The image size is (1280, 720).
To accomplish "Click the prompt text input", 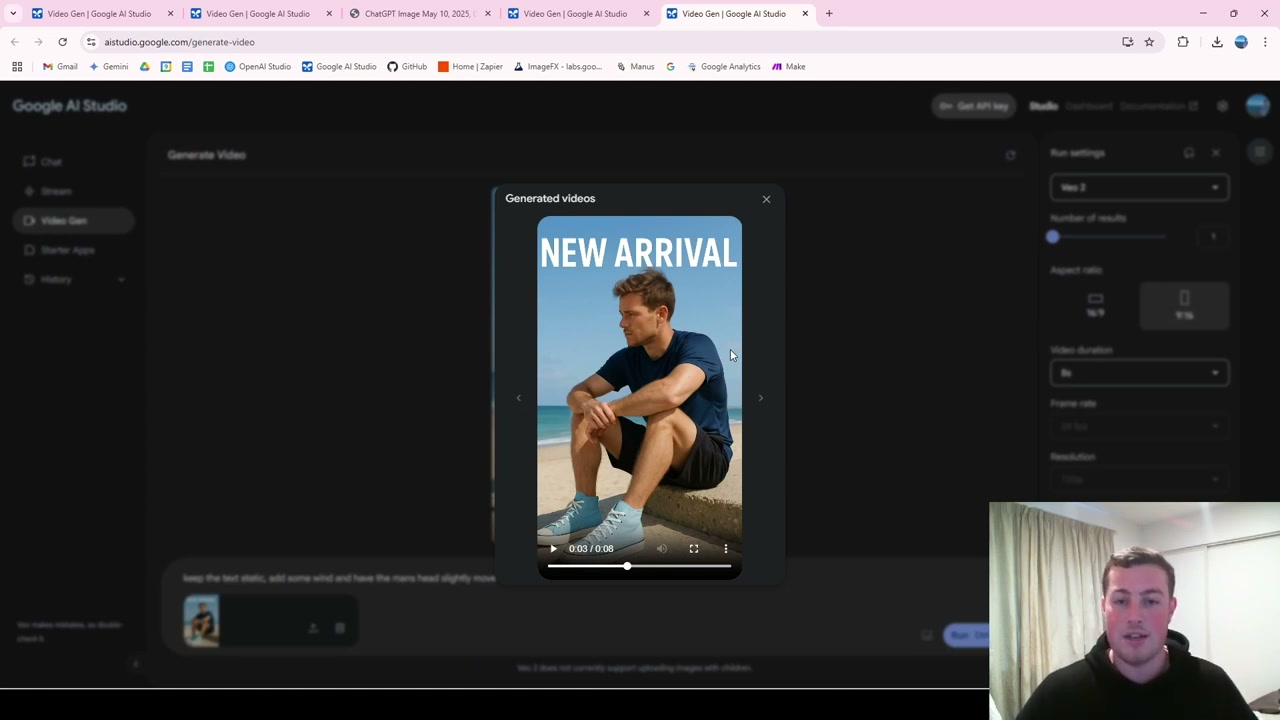I will [x=340, y=578].
